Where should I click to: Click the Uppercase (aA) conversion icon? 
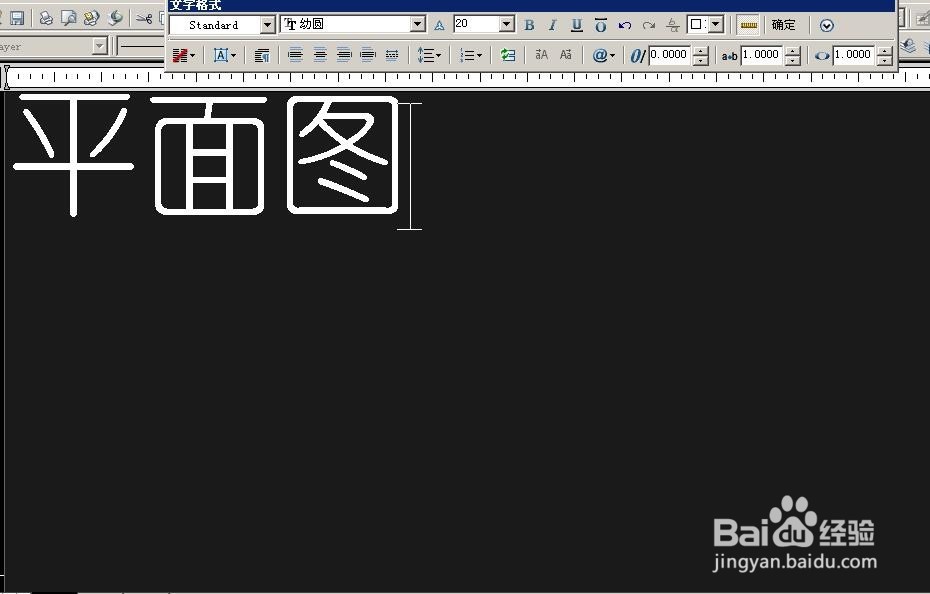tap(540, 55)
